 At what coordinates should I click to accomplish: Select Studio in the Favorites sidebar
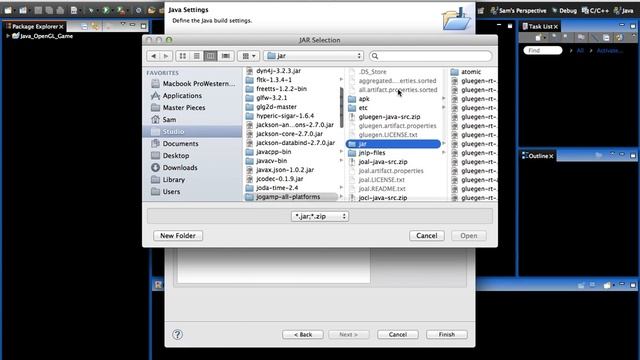(x=192, y=131)
